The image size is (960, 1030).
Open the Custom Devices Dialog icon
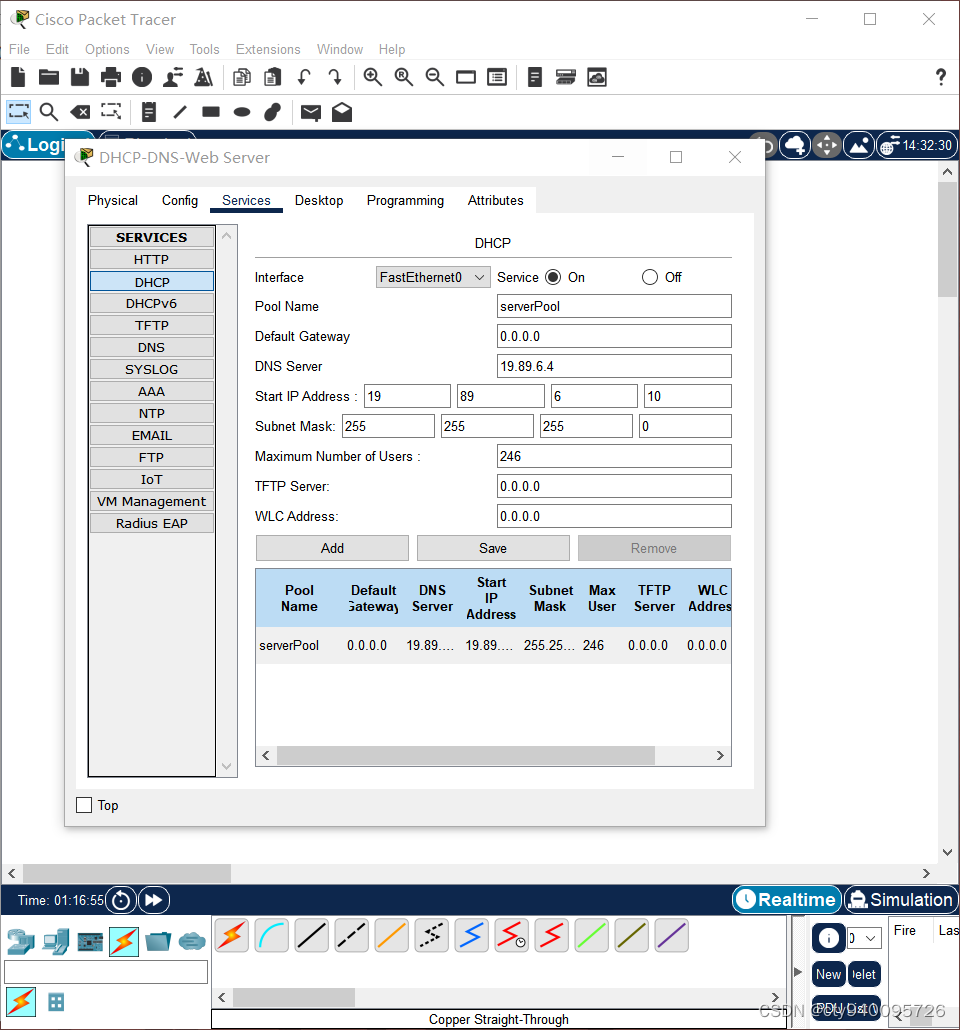point(497,78)
